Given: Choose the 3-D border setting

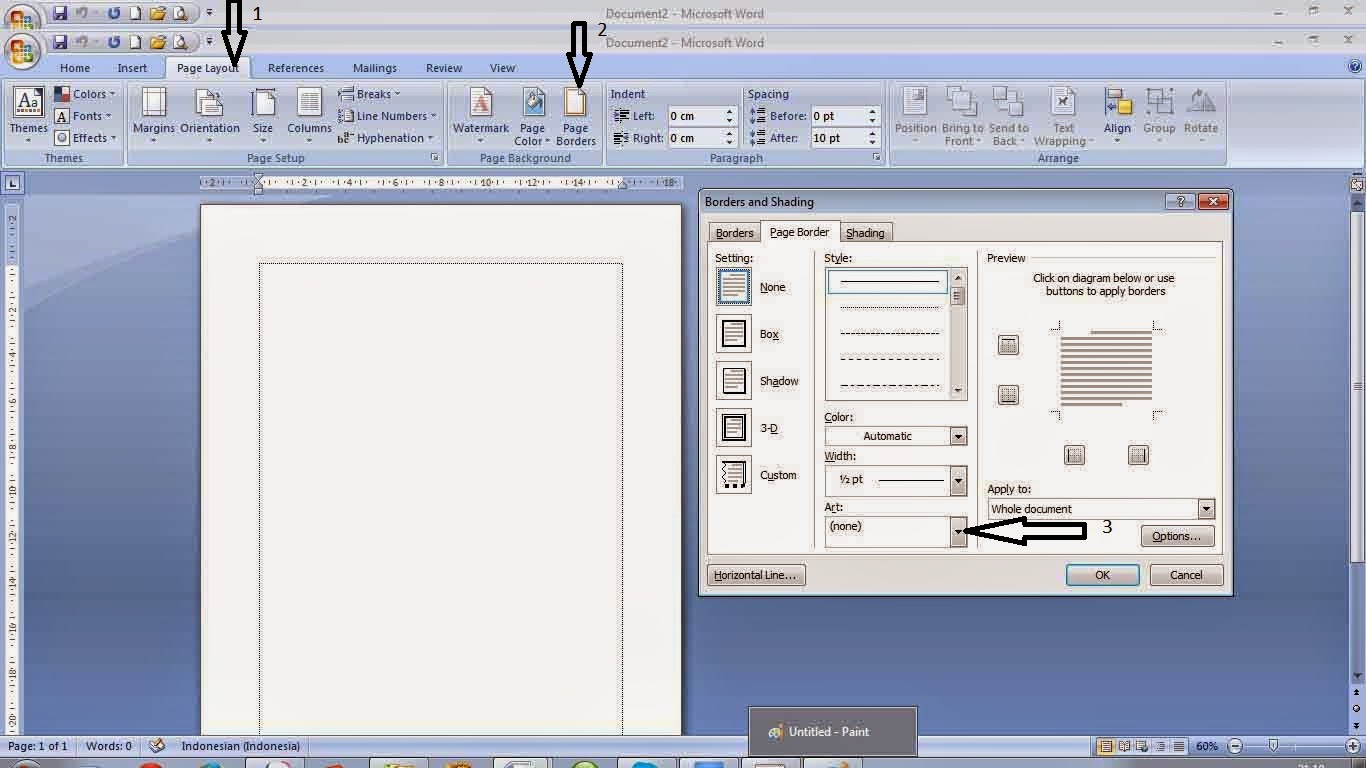Looking at the screenshot, I should coord(733,427).
